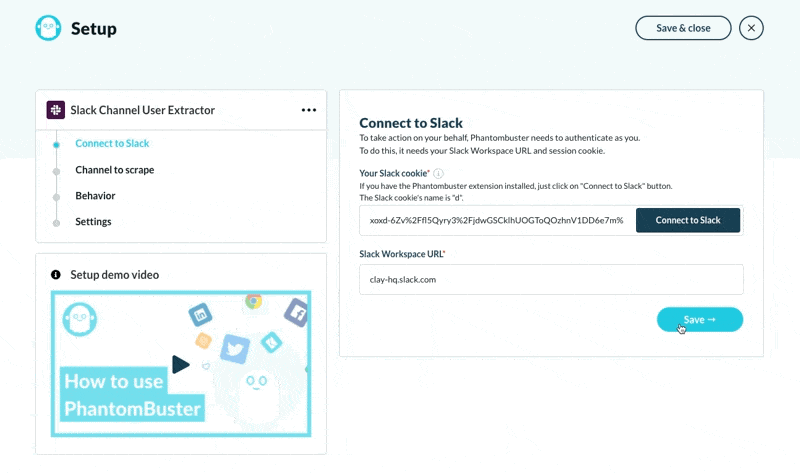800x473 pixels.
Task: Click the Your Slack cookie label
Action: point(393,173)
